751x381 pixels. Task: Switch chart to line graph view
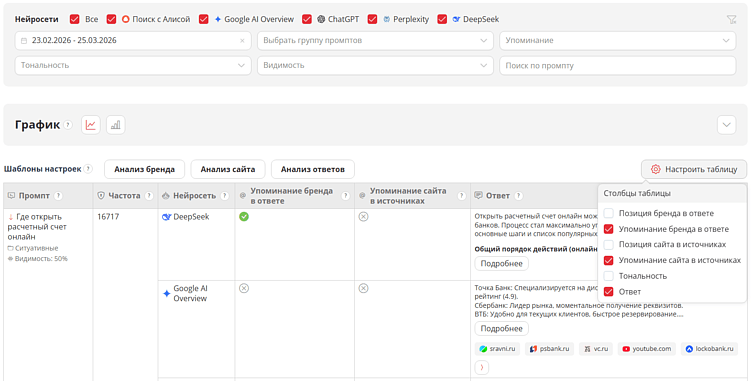point(91,125)
